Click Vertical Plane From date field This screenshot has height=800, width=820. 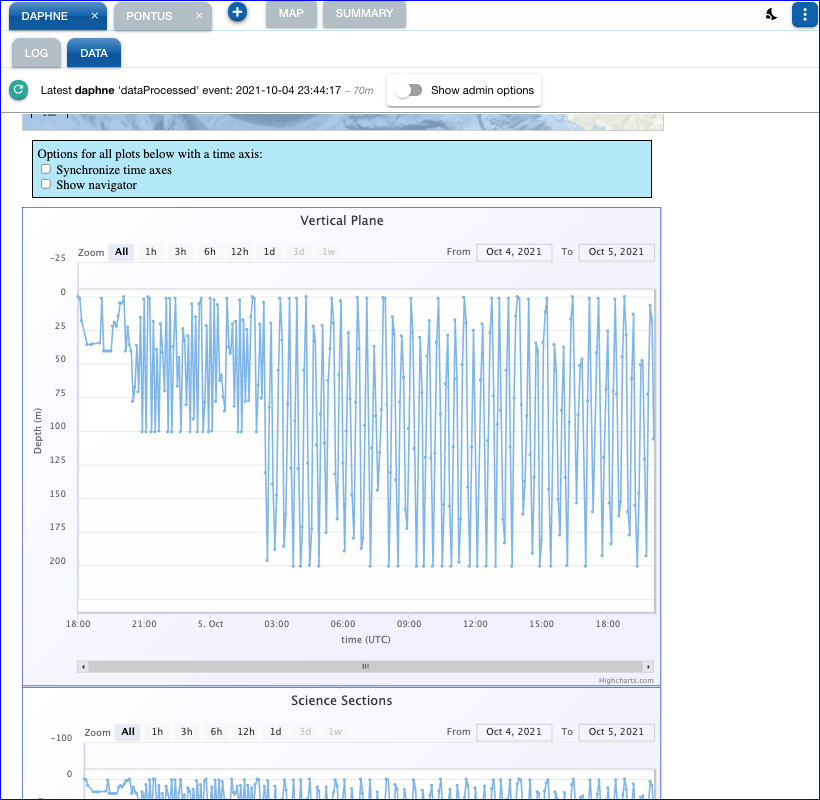coord(513,252)
